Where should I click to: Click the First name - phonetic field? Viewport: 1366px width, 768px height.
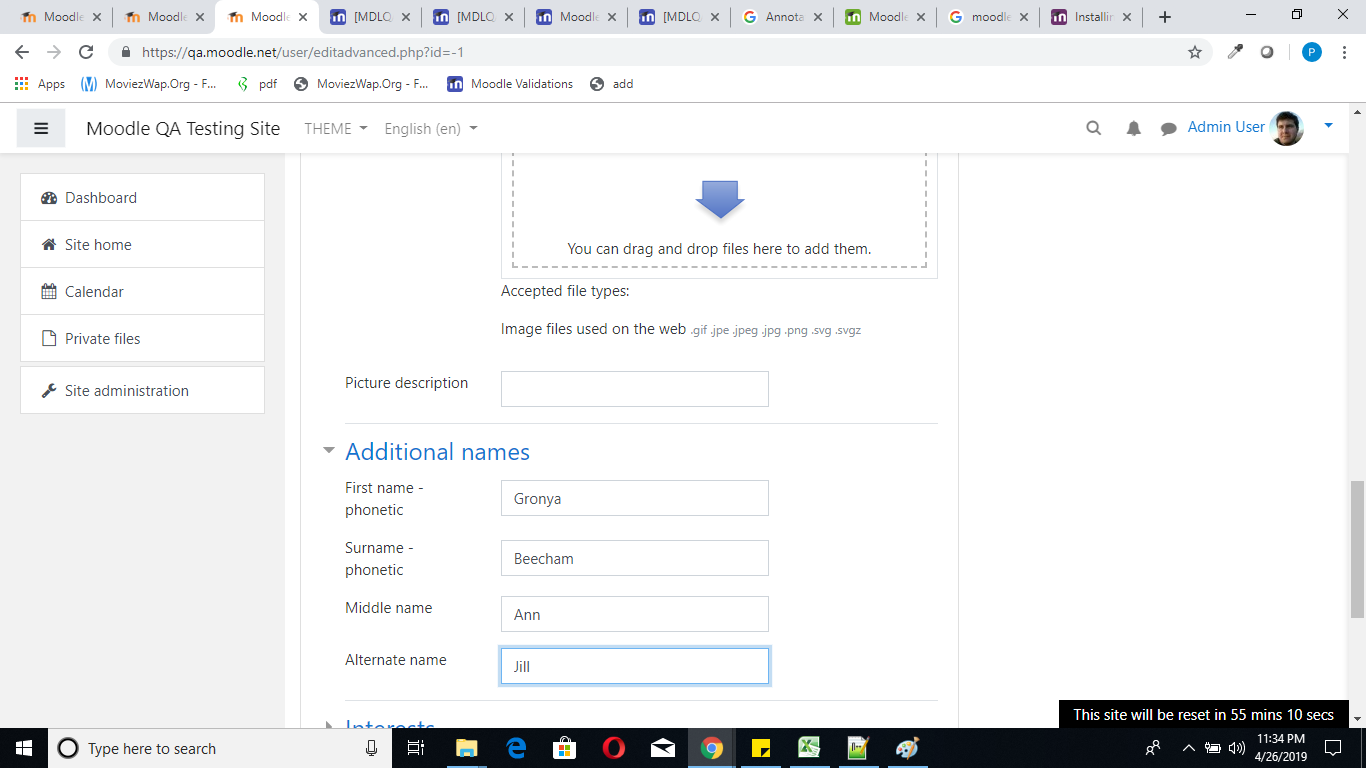click(x=635, y=498)
